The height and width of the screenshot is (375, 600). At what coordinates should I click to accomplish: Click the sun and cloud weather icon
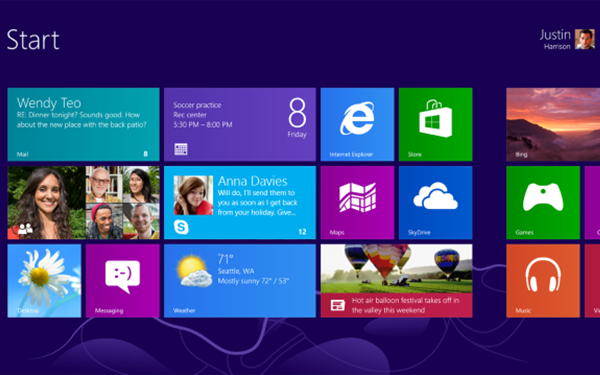click(194, 271)
